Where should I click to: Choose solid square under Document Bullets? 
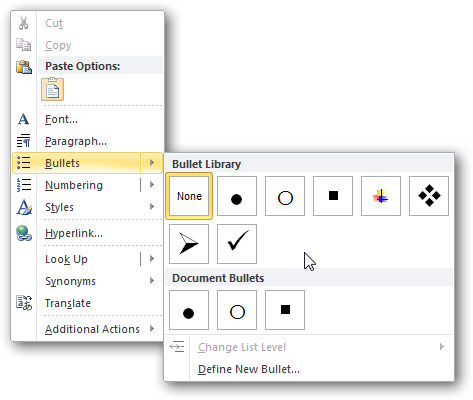[285, 310]
